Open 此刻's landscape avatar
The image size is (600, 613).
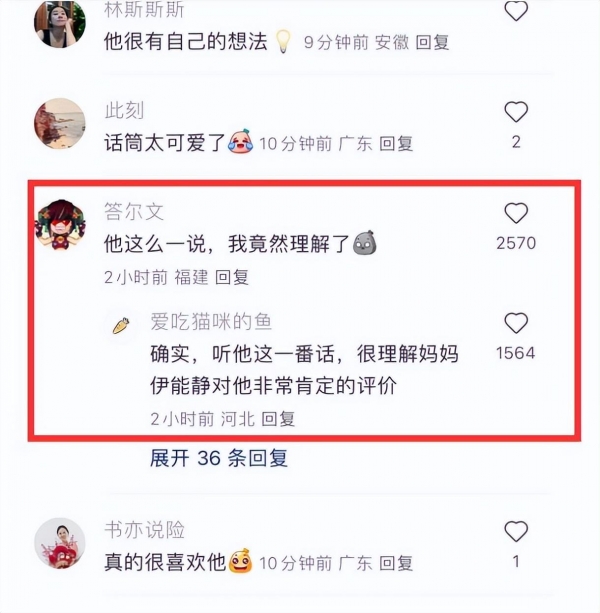pos(60,124)
